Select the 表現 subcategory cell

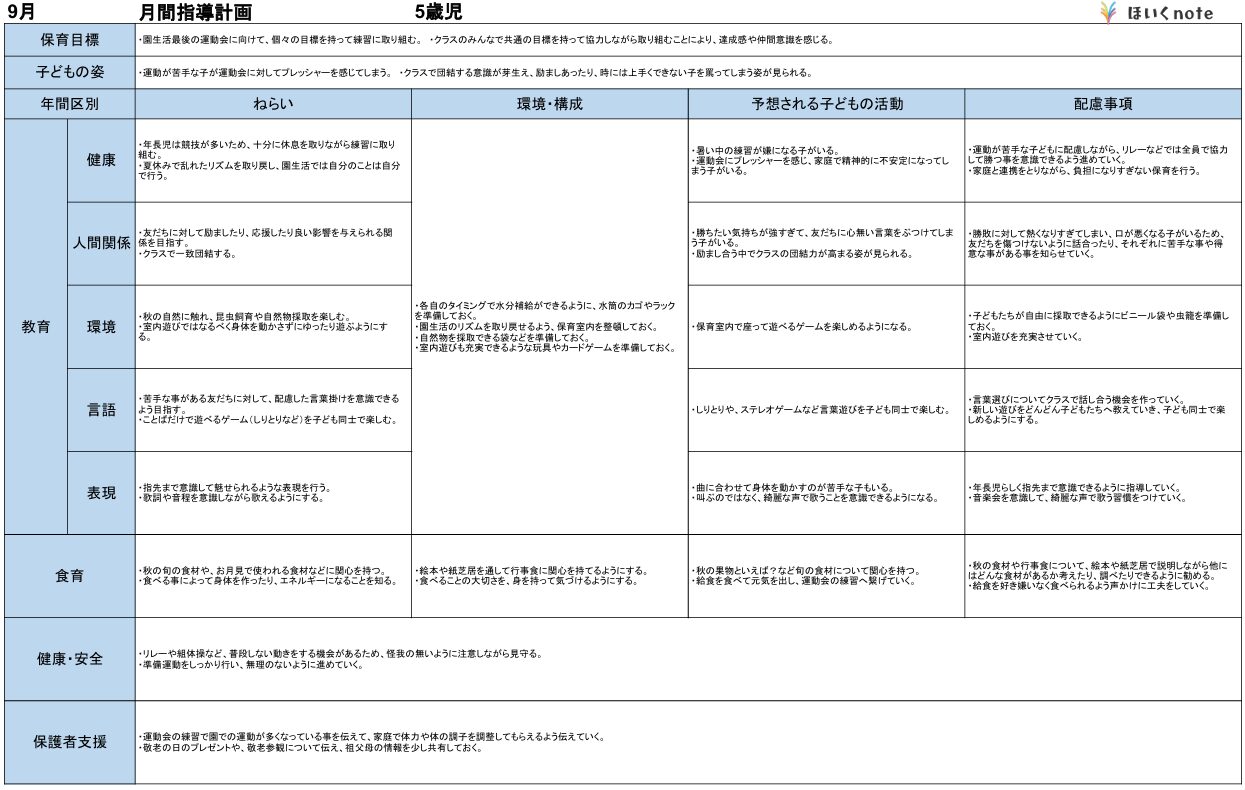point(101,493)
